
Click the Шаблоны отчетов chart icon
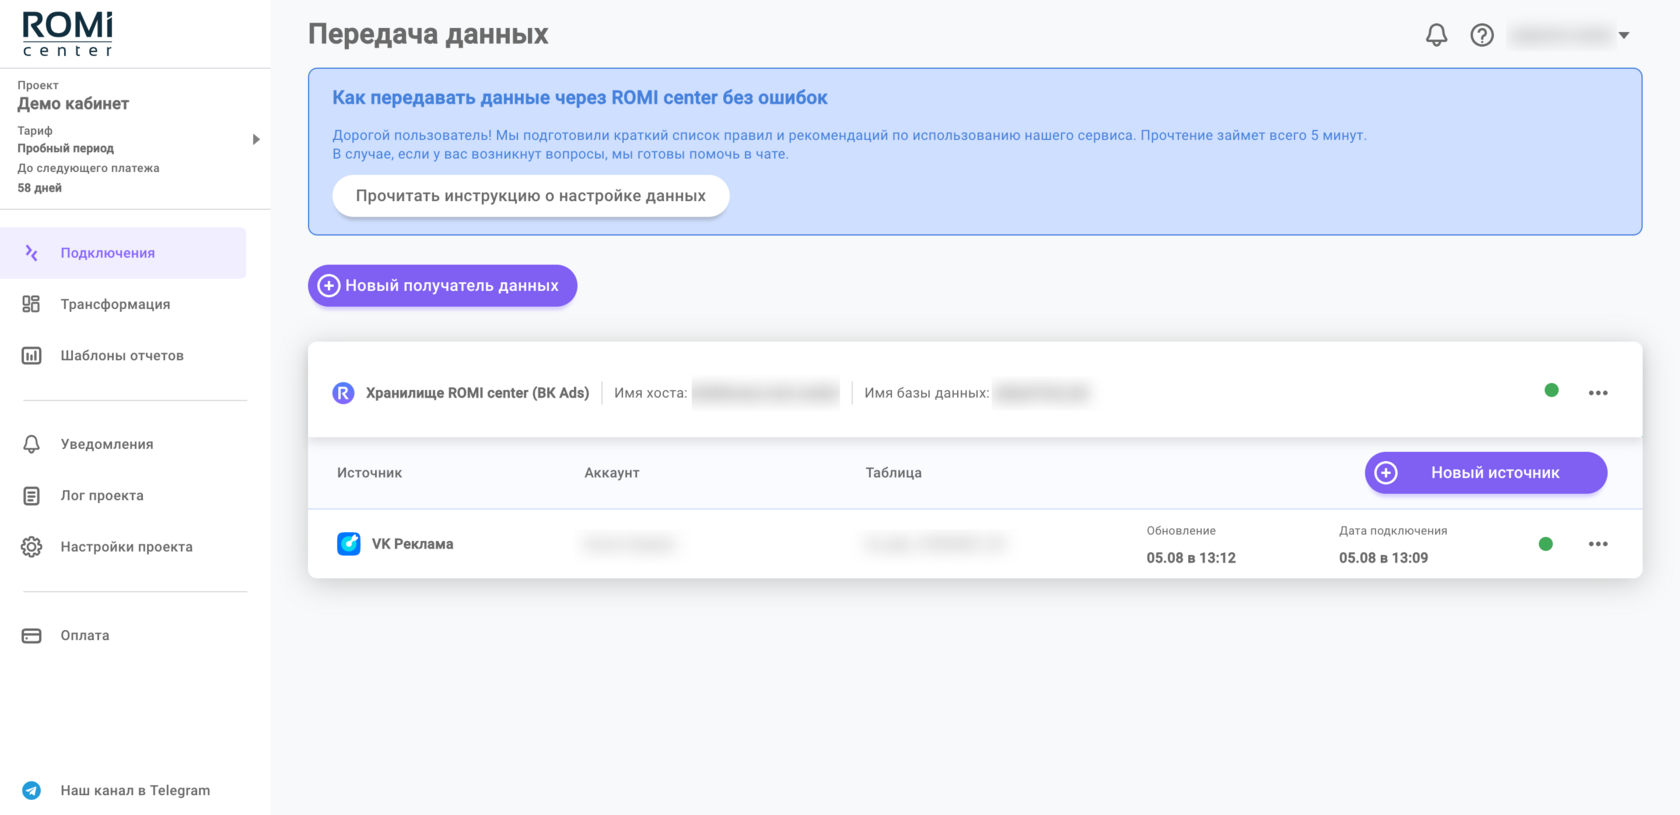pyautogui.click(x=31, y=355)
